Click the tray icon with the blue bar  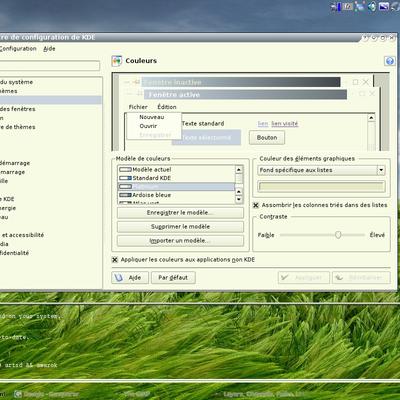point(336,7)
